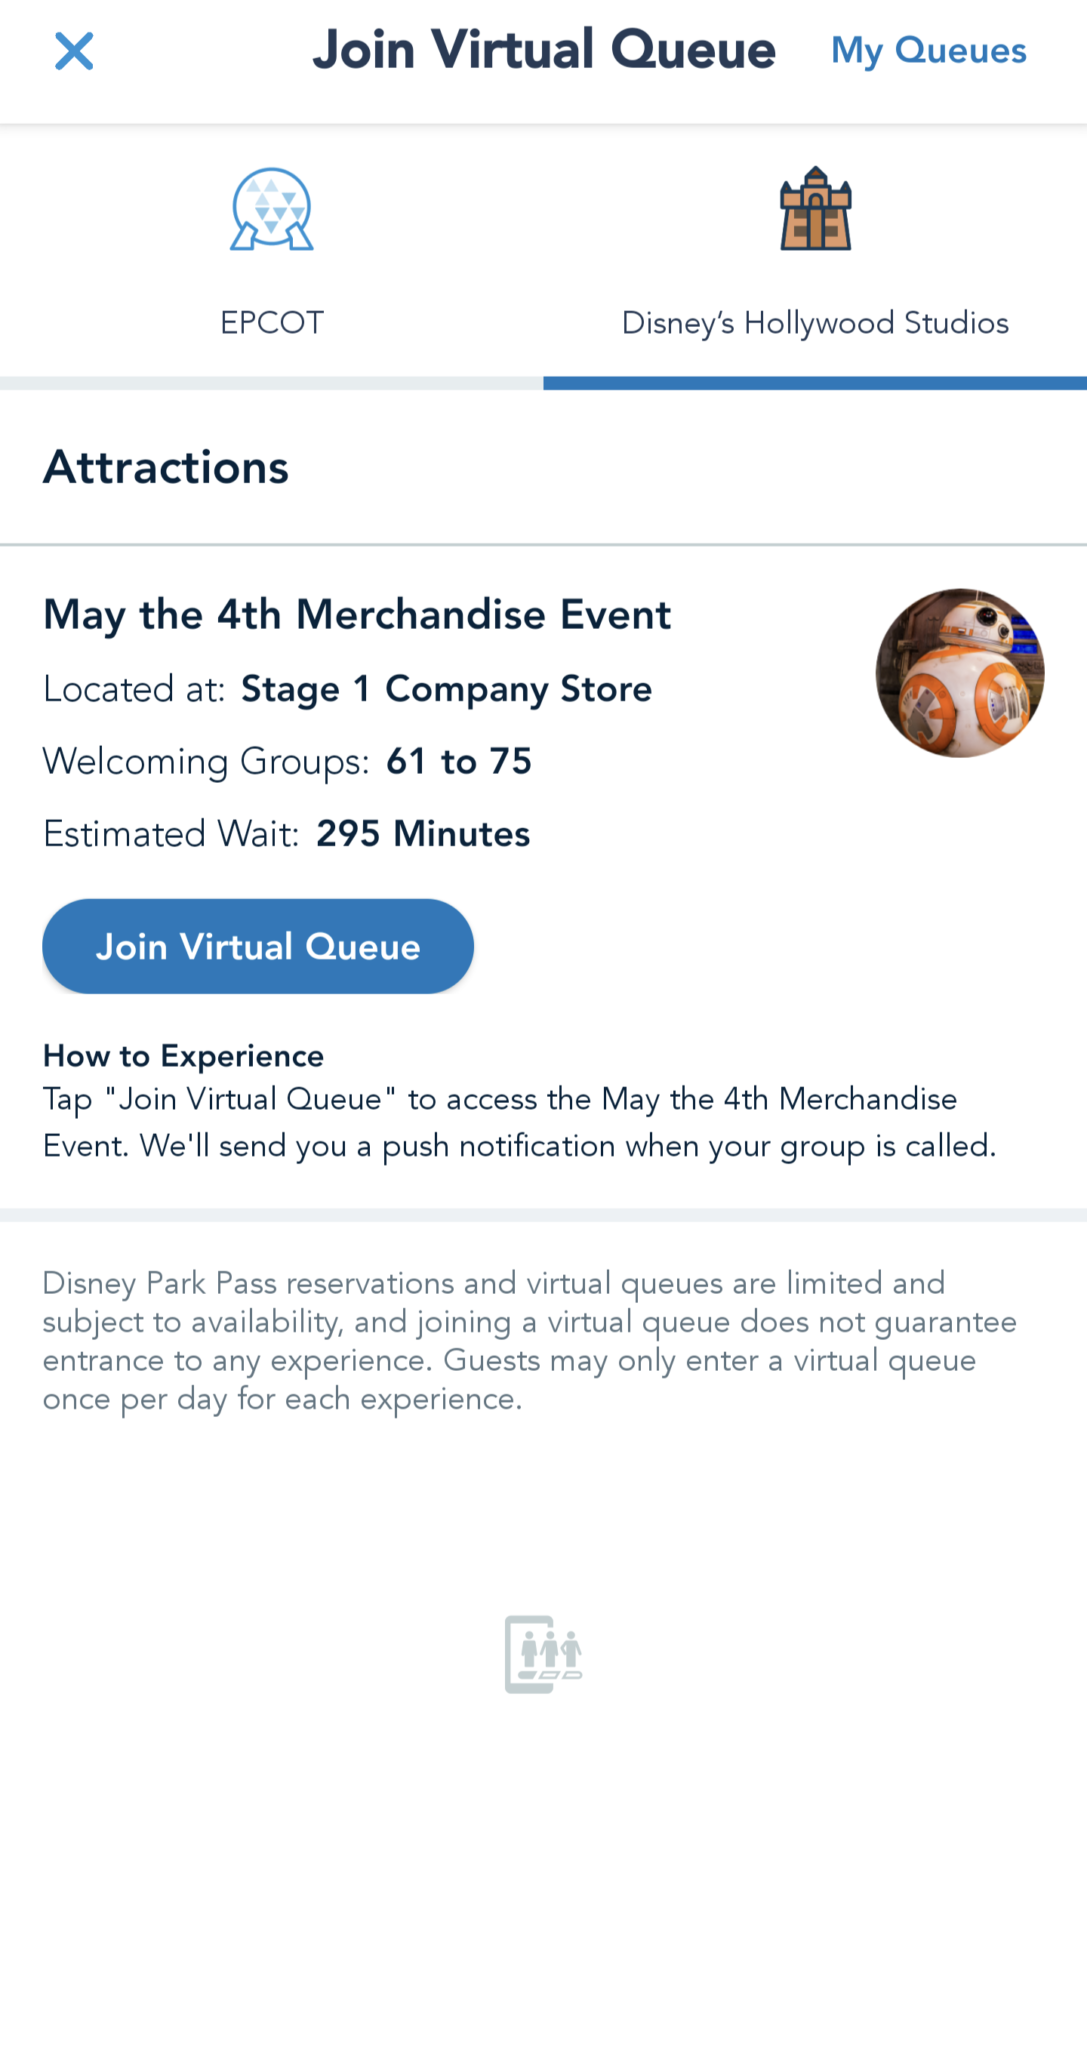This screenshot has height=2048, width=1087.
Task: Open the My Queues link
Action: (x=928, y=51)
